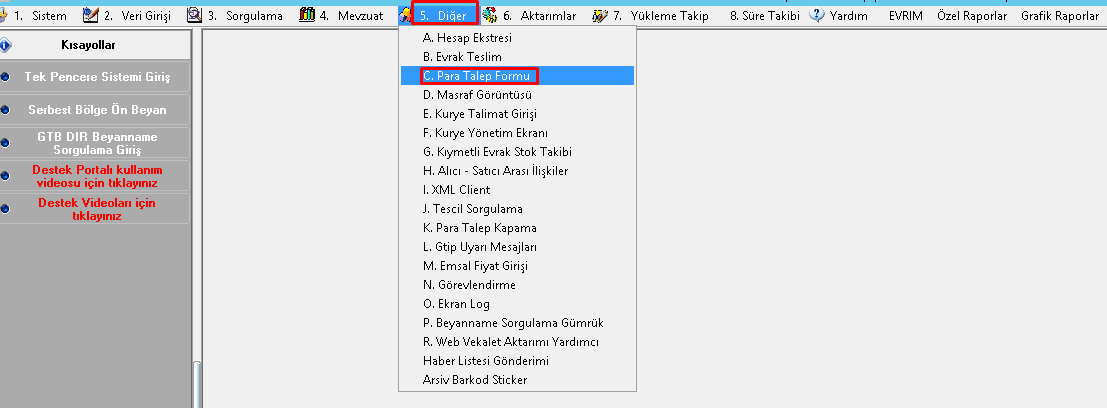Screen dimensions: 1107x408
Task: Open the 6. Aktarımlar menu
Action: (x=539, y=16)
